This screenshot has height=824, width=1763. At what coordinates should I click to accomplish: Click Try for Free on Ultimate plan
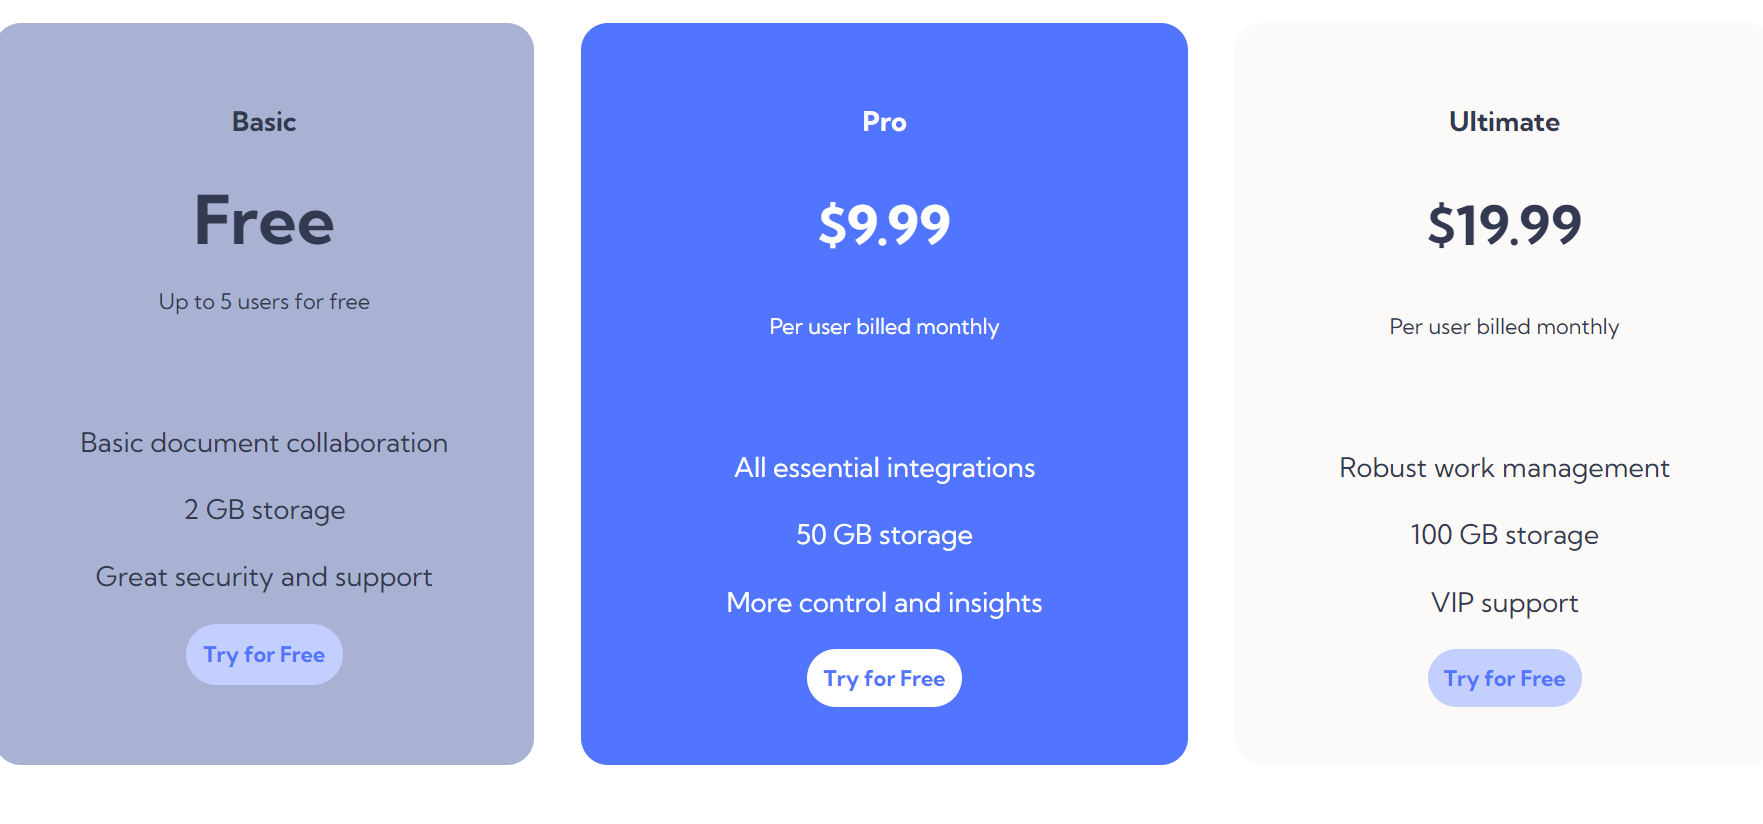pos(1504,678)
